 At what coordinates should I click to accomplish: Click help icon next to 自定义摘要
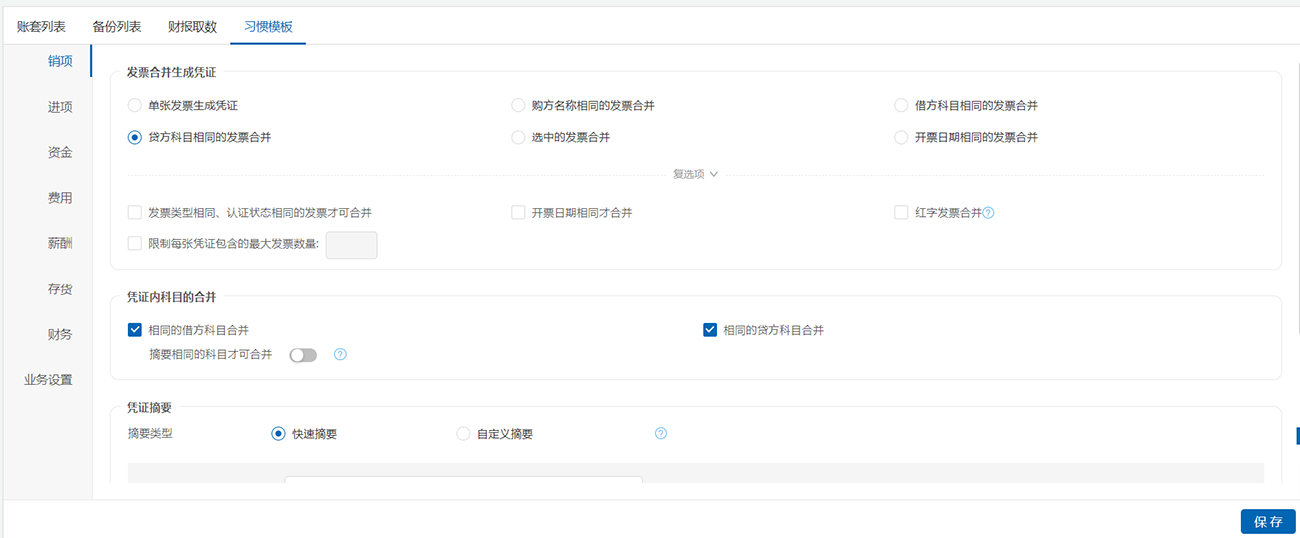coord(660,434)
